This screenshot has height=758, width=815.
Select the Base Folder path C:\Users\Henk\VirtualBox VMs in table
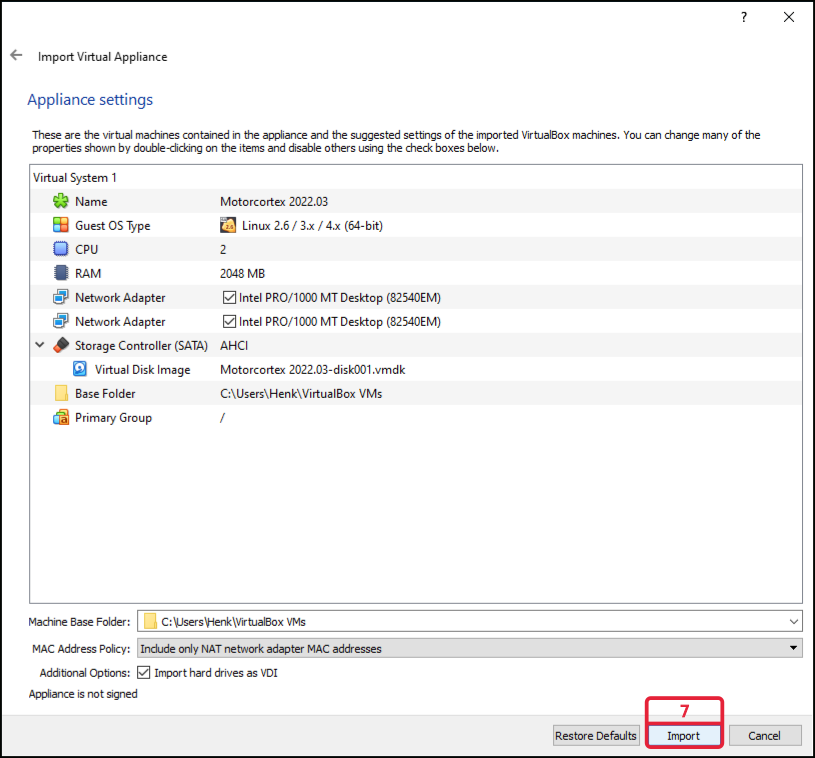click(x=301, y=394)
